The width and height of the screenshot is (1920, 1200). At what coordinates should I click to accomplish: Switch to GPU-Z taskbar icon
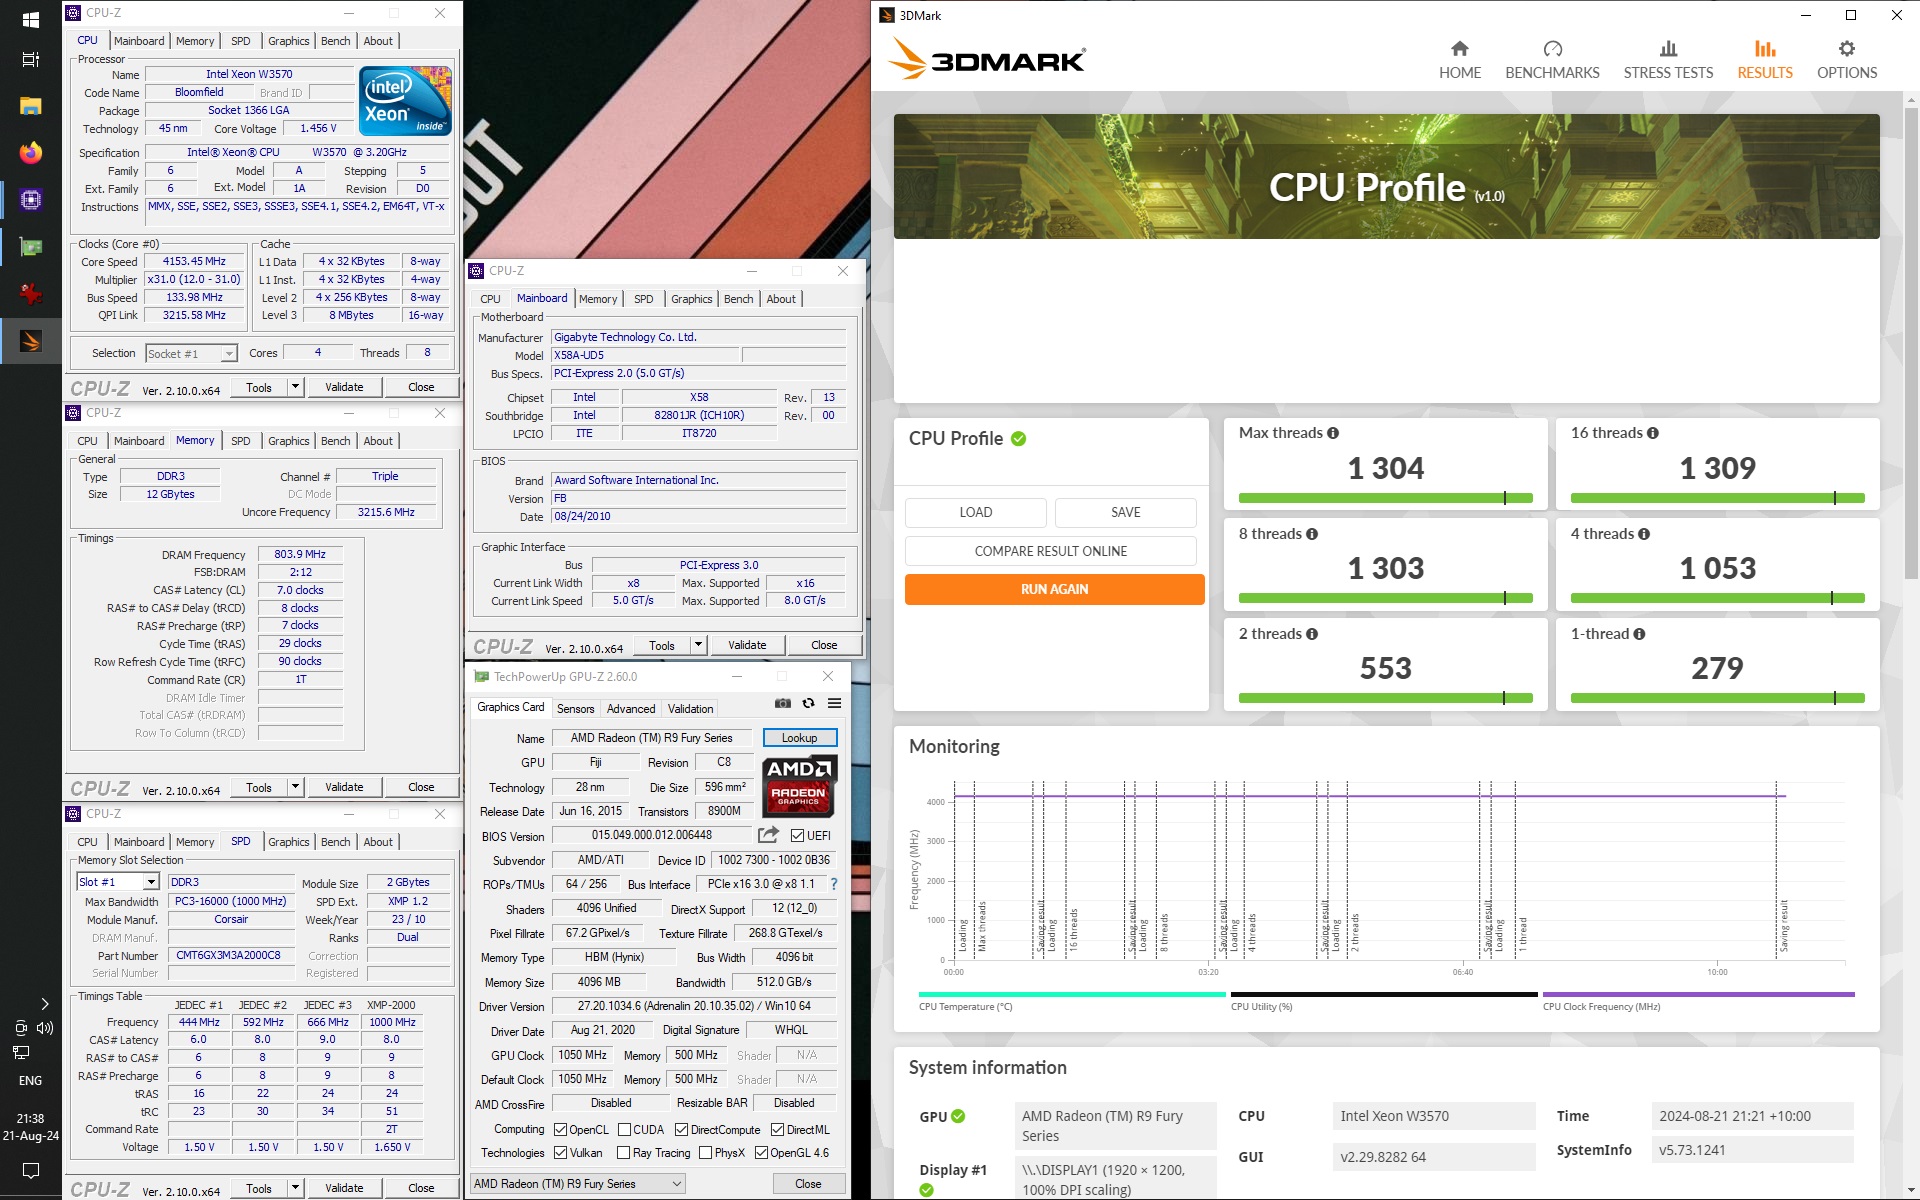[x=30, y=246]
